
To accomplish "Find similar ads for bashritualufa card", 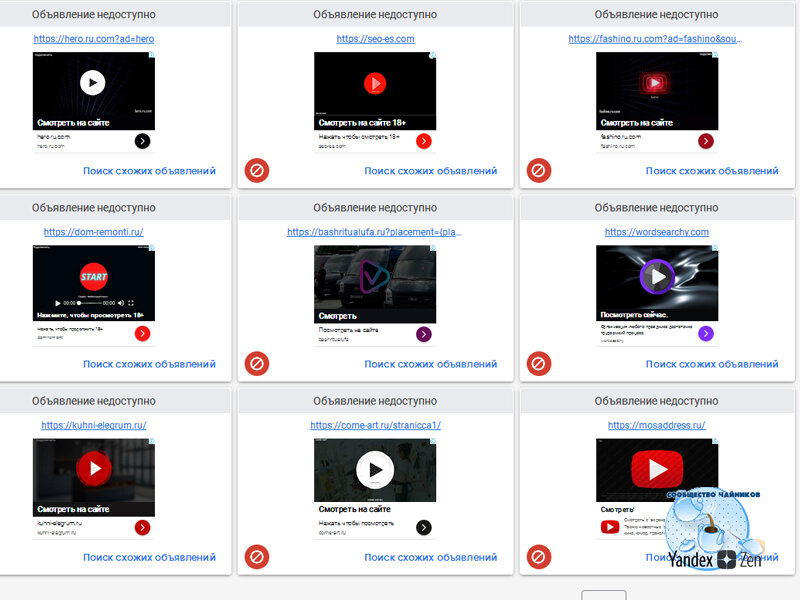I will point(431,364).
